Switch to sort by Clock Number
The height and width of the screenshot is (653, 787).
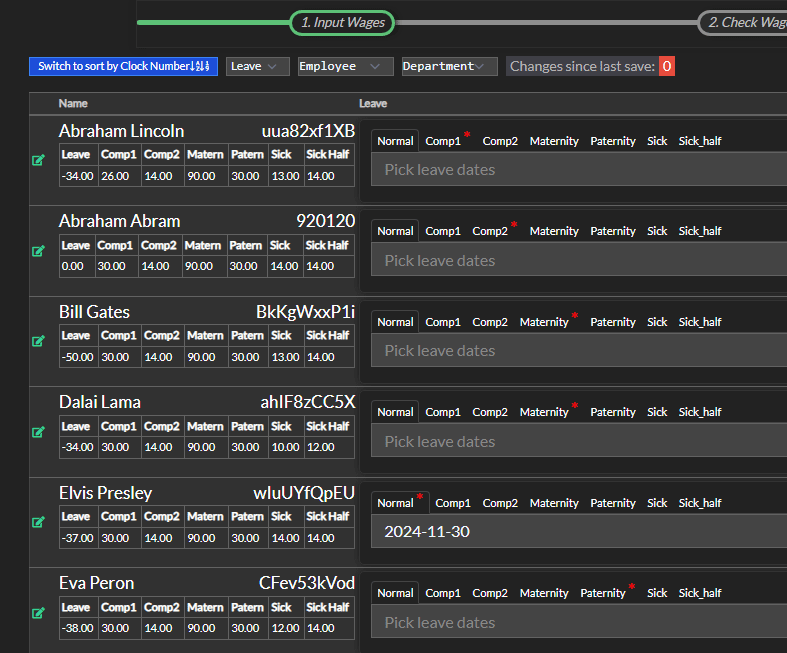click(123, 66)
